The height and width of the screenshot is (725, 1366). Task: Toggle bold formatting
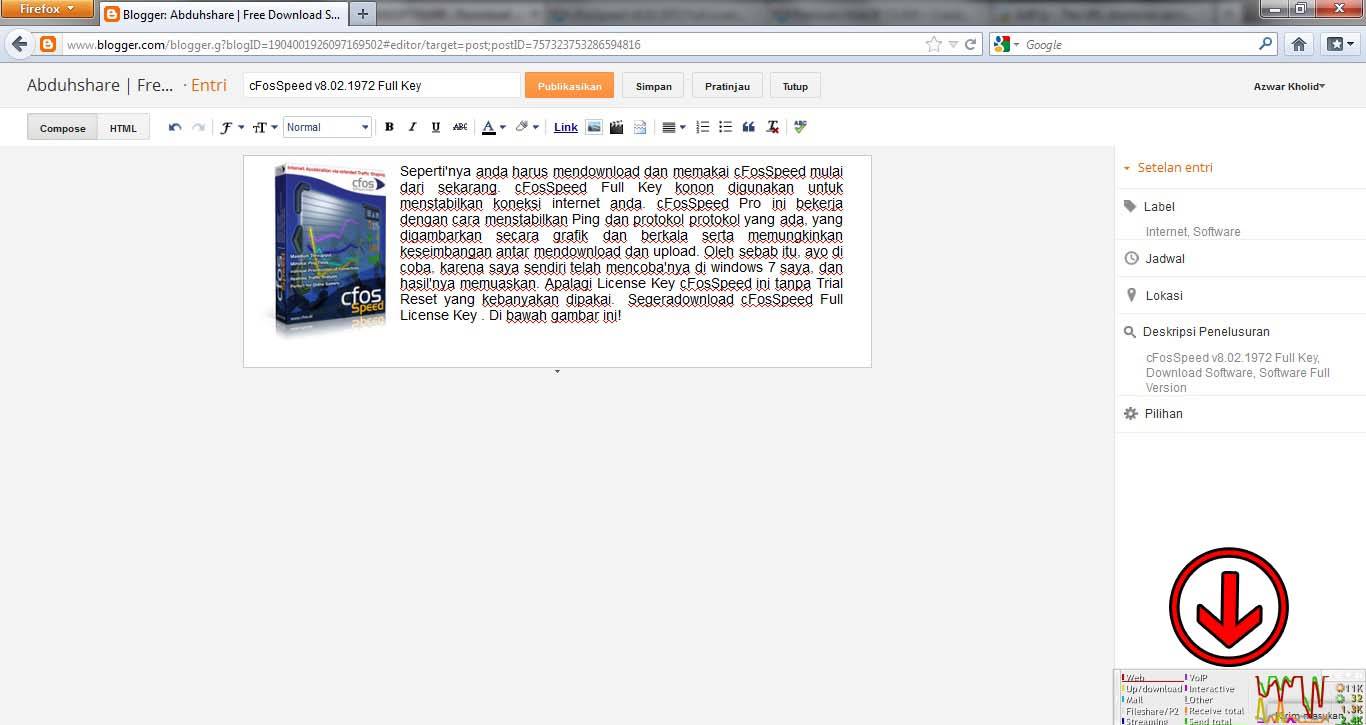pos(389,127)
